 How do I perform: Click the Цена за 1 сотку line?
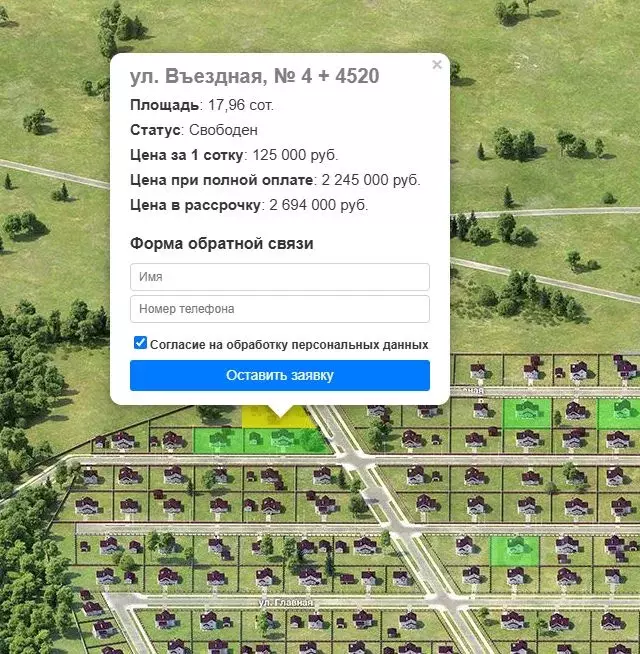pos(234,155)
